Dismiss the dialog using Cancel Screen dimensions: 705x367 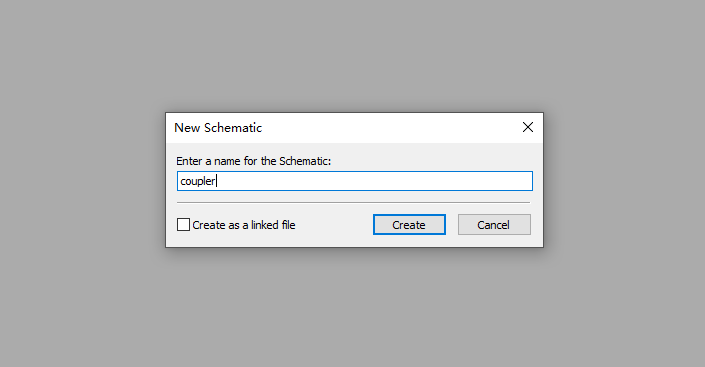[x=494, y=224]
